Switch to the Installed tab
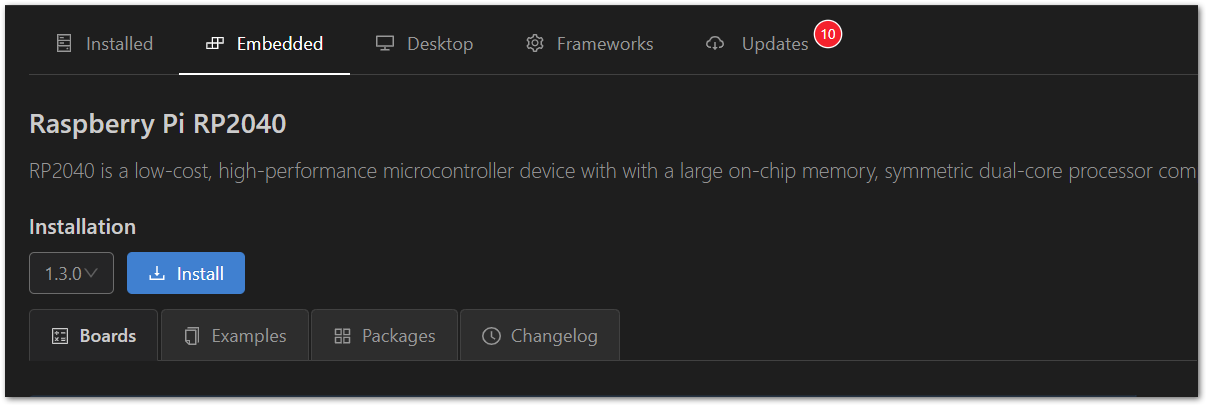This screenshot has width=1207, height=406. click(x=104, y=44)
